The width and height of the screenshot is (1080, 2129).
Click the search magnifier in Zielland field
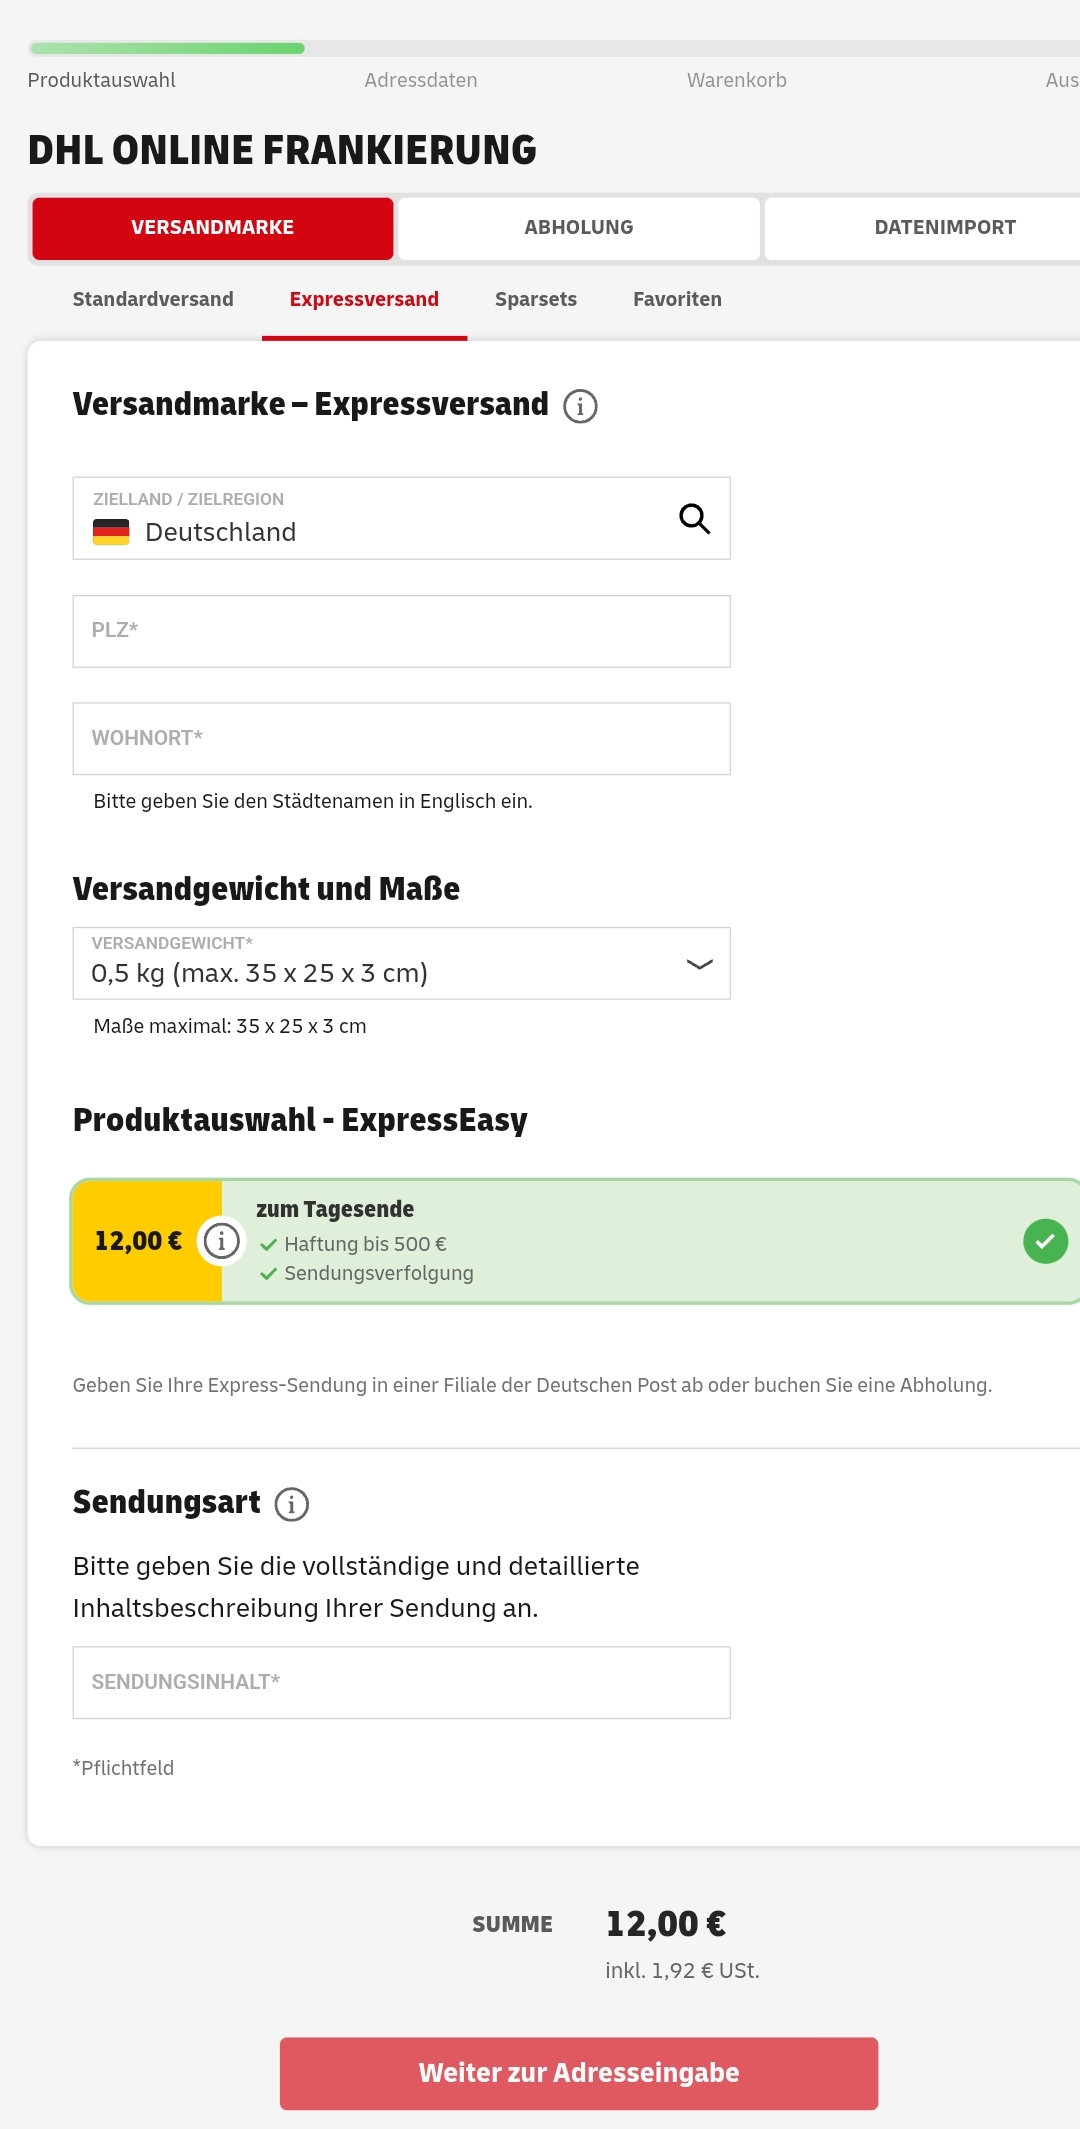694,518
